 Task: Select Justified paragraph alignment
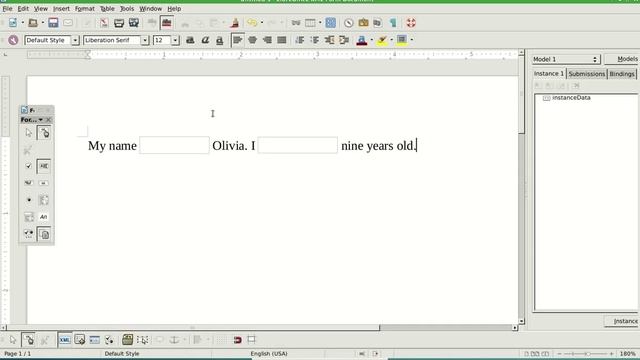pos(282,40)
